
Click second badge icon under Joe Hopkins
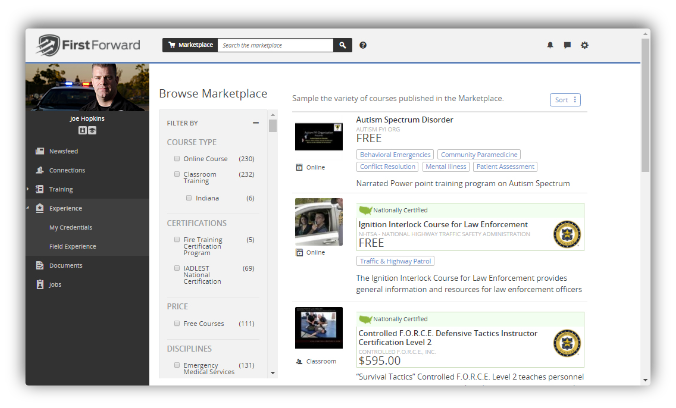tap(92, 130)
